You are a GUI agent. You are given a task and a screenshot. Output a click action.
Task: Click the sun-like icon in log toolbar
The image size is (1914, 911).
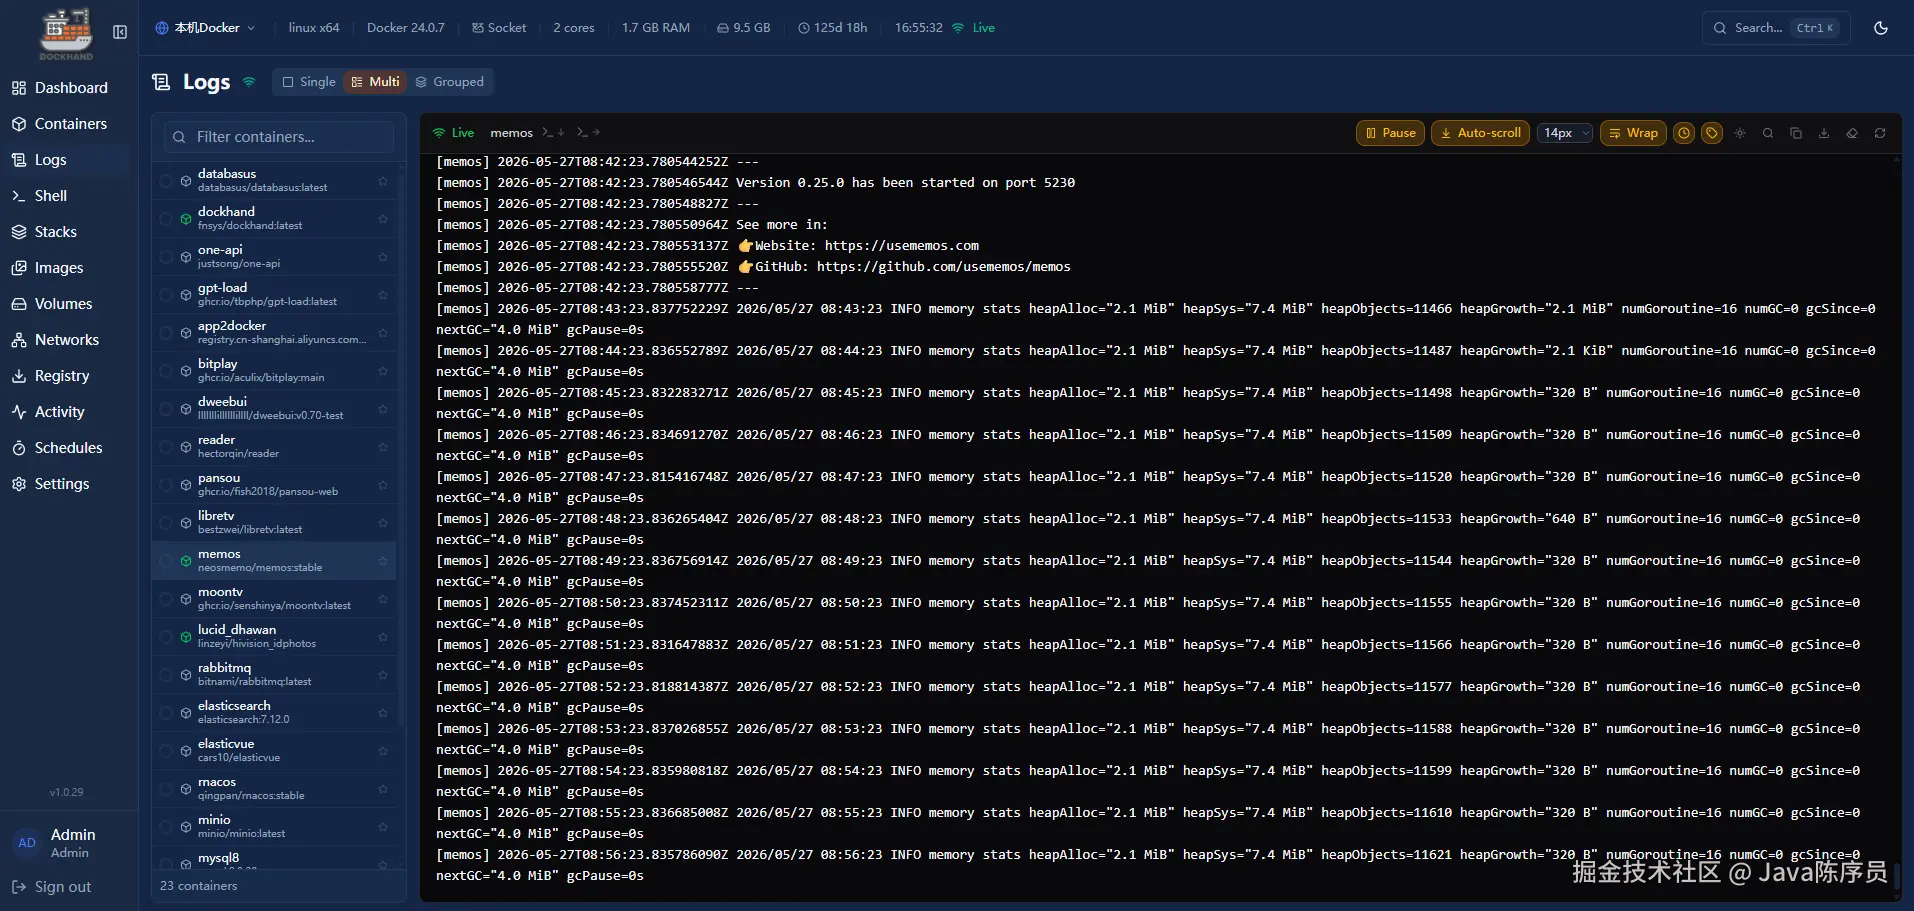click(x=1740, y=133)
